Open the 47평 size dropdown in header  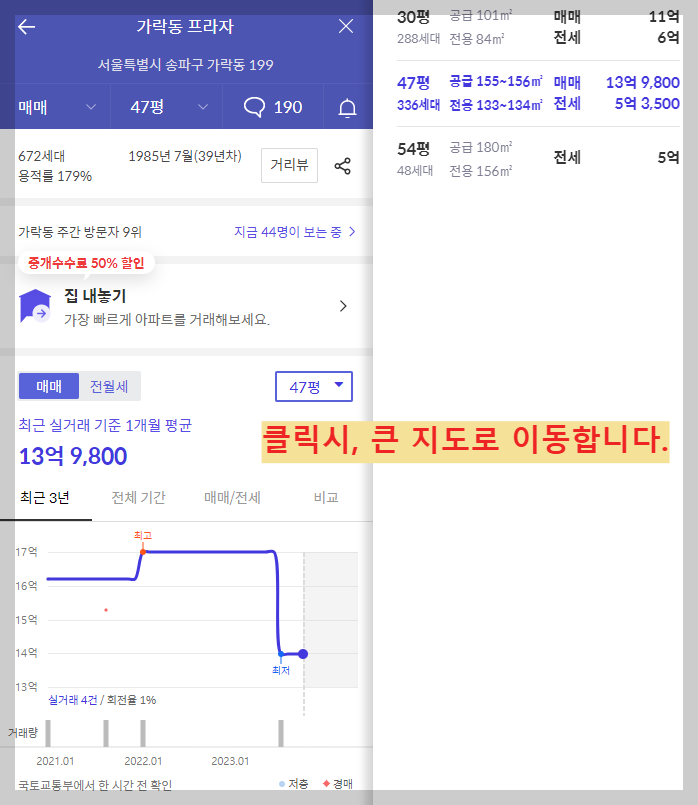coord(168,107)
